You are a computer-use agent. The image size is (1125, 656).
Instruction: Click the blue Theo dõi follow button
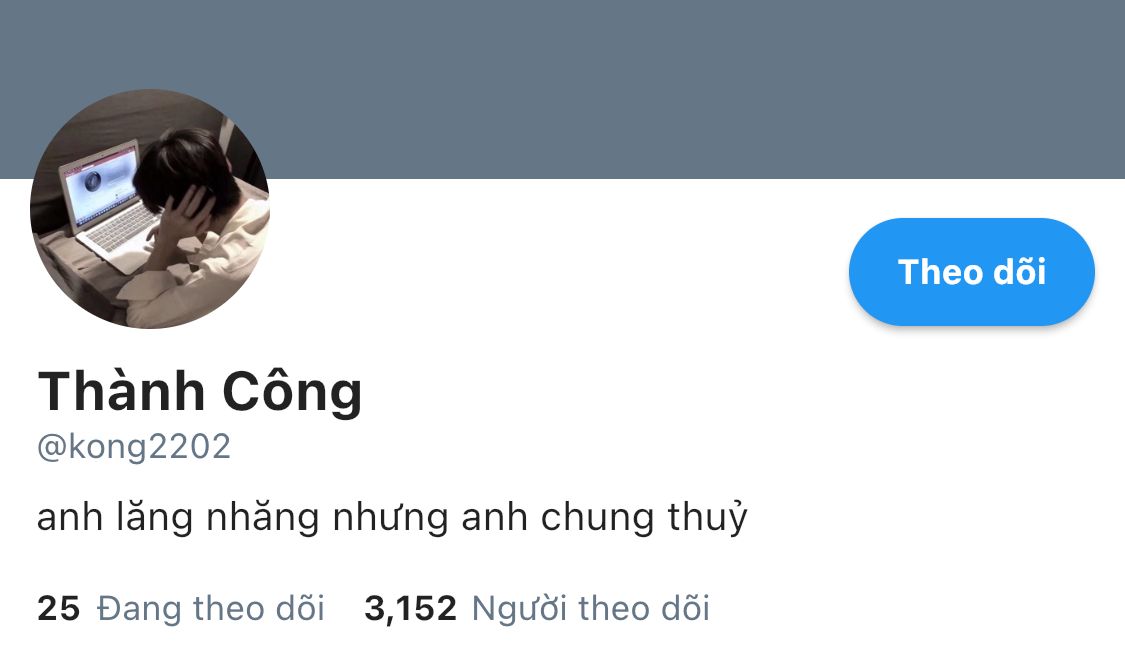(x=971, y=272)
